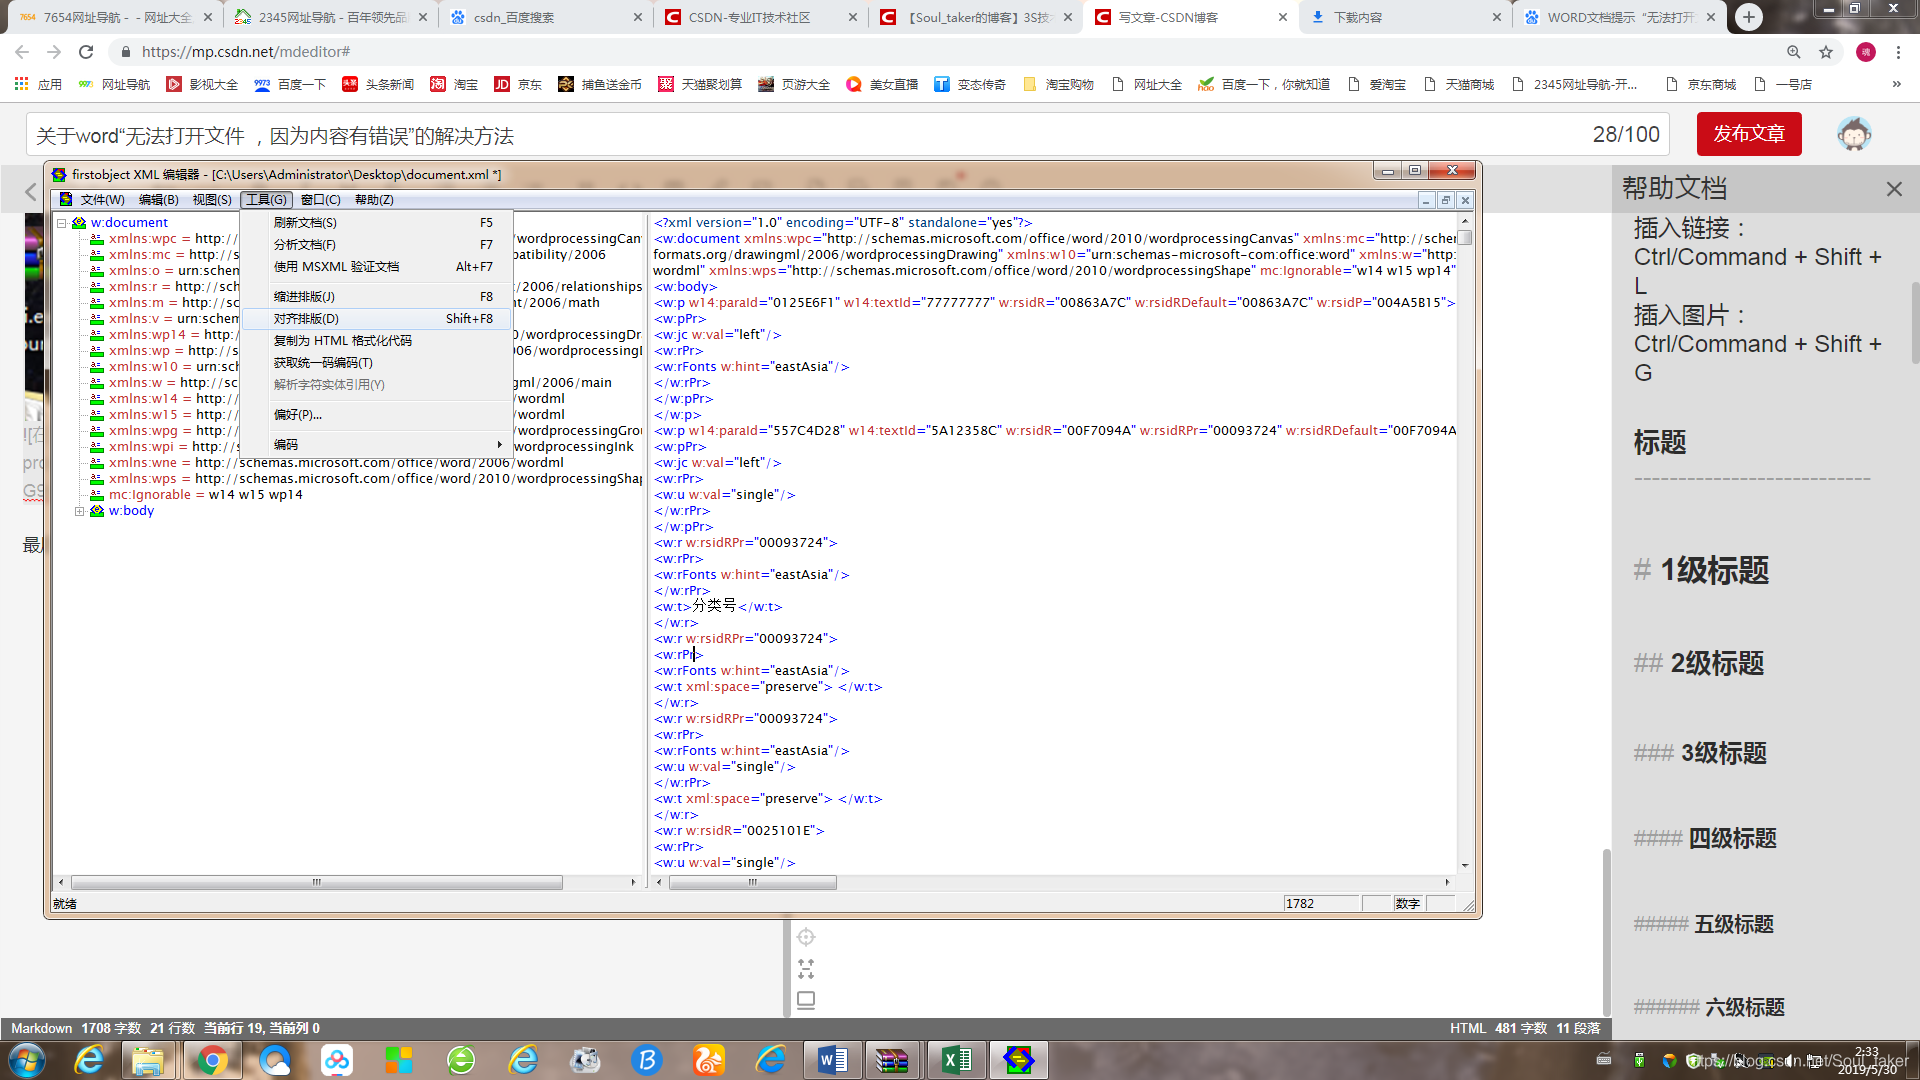The width and height of the screenshot is (1920, 1080).
Task: Click left collapse arrow beside editor
Action: (x=31, y=192)
